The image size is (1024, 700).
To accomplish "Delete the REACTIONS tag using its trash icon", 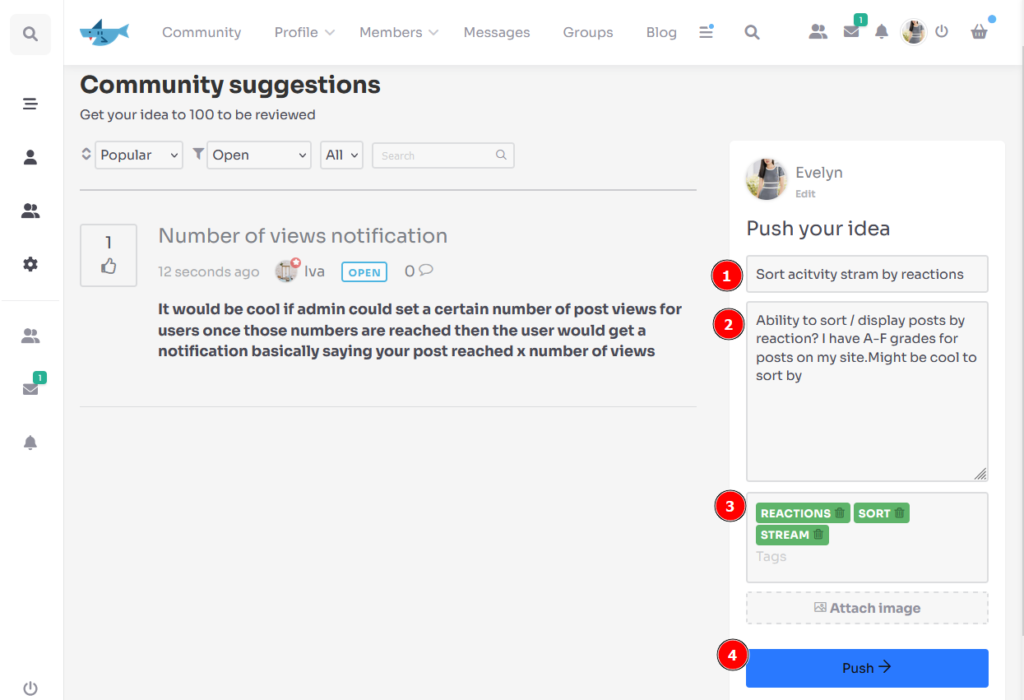I will (x=842, y=512).
